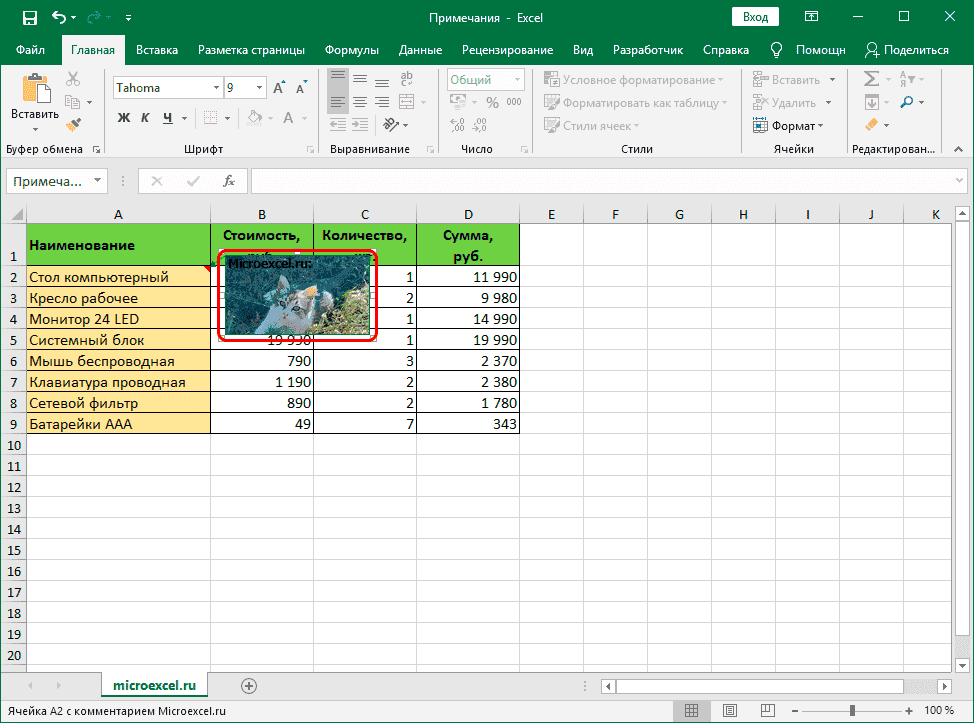Click the Find and Select magnifier icon
Image resolution: width=974 pixels, height=723 pixels.
(x=907, y=102)
